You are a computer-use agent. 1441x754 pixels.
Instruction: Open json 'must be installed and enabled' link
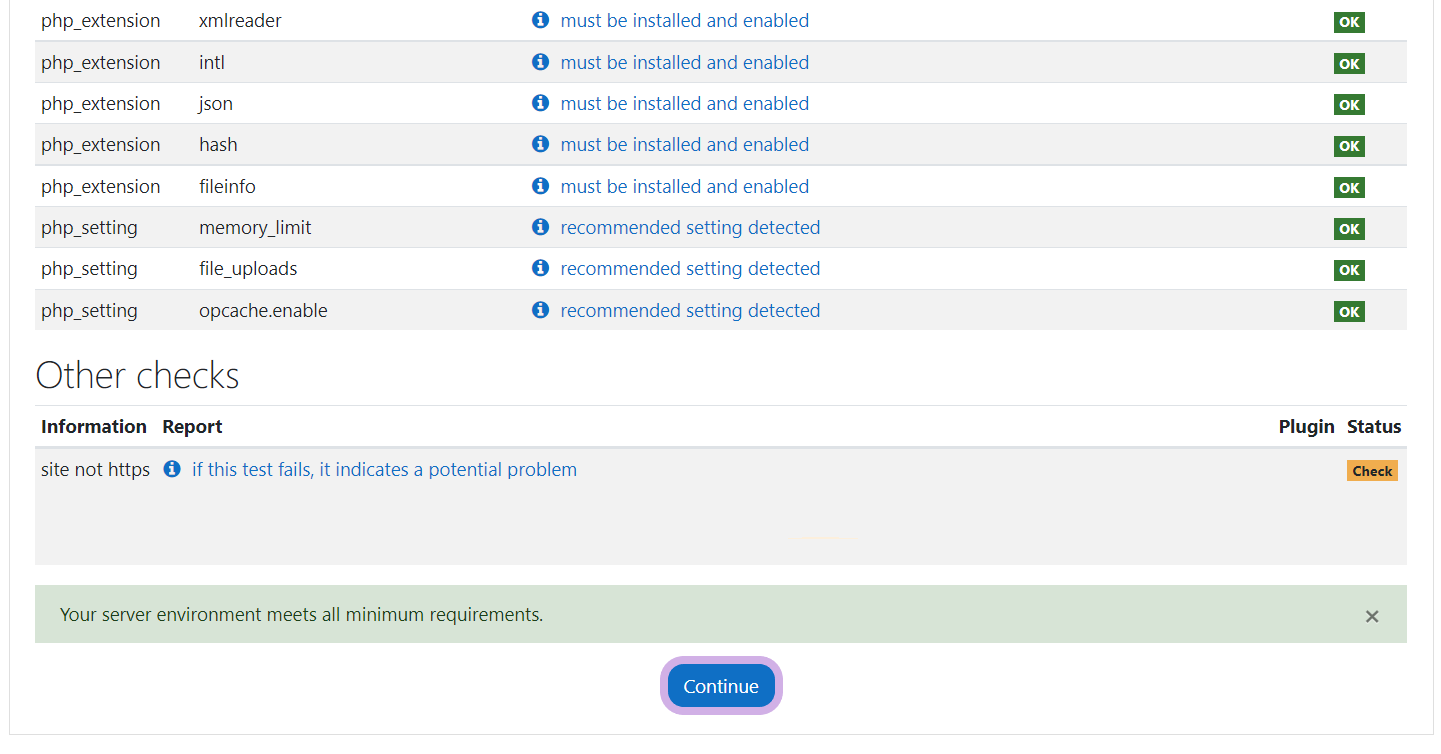(x=684, y=103)
